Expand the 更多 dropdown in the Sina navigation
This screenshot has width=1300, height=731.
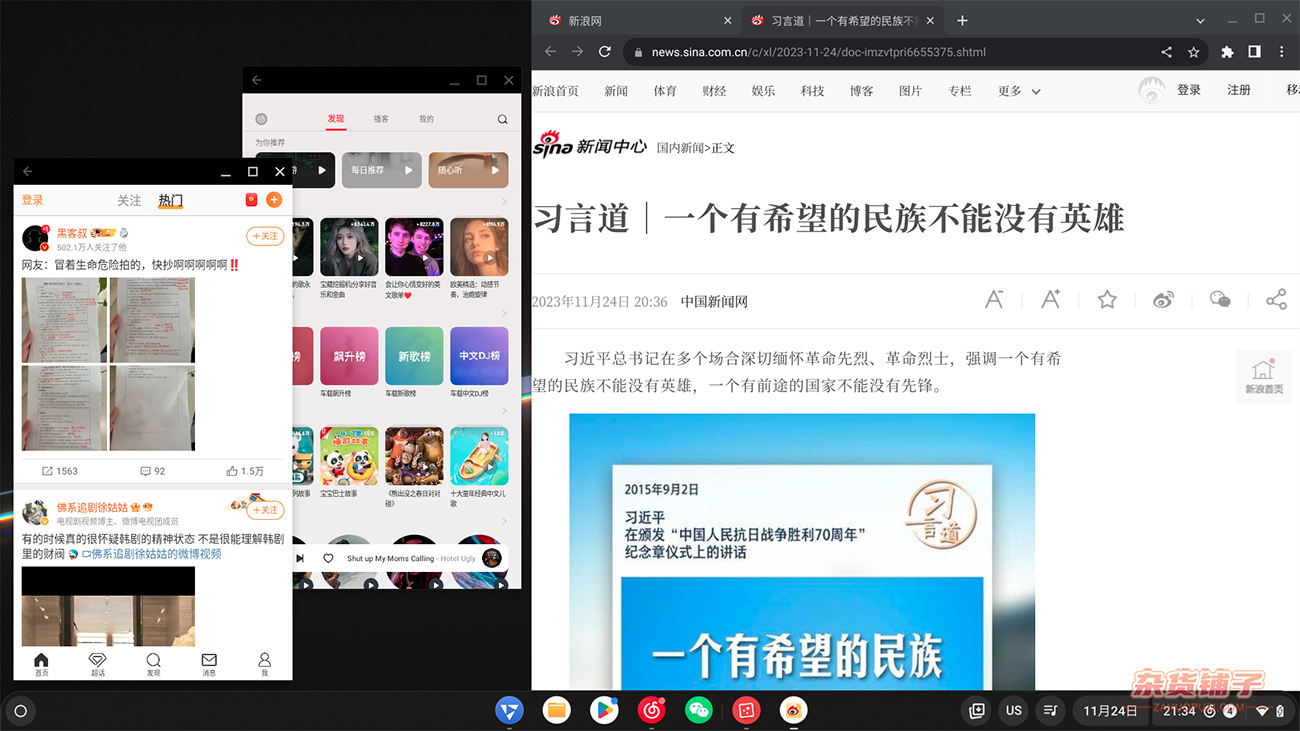(x=1019, y=91)
